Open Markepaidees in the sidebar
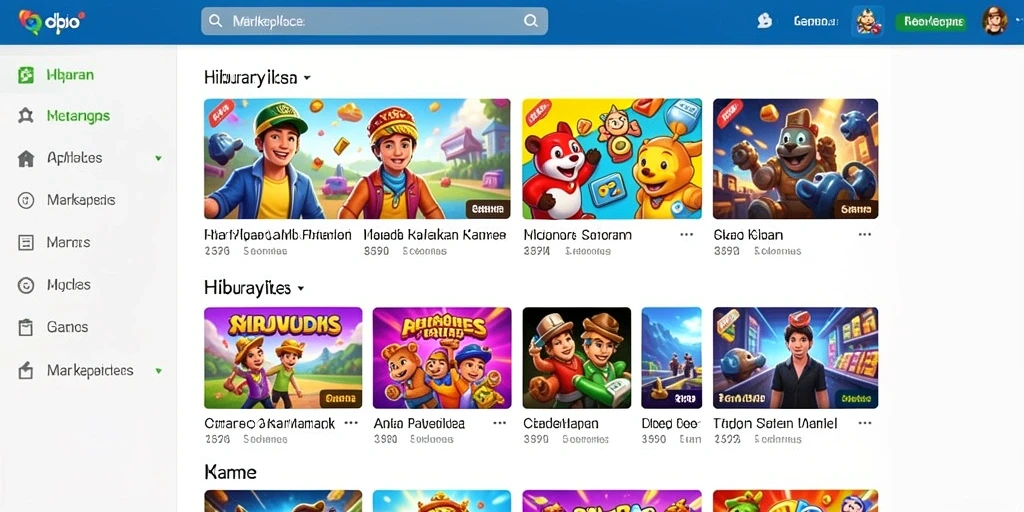1024x512 pixels. pyautogui.click(x=89, y=370)
